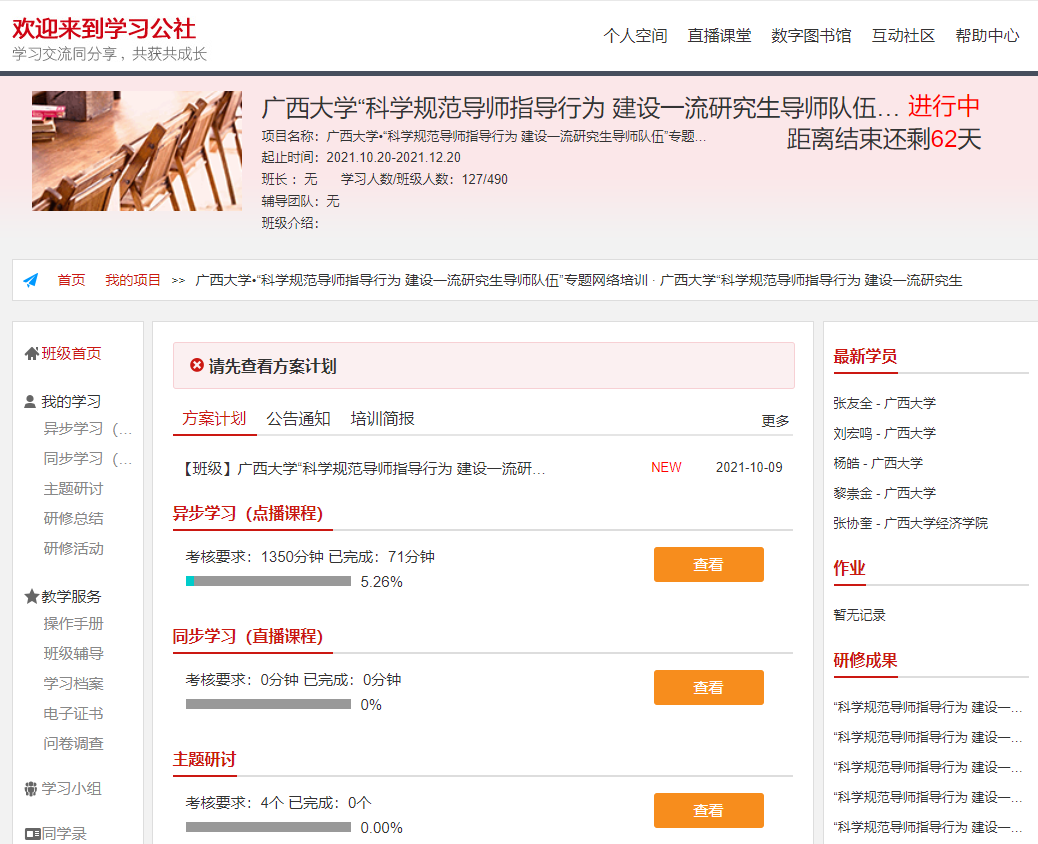The height and width of the screenshot is (844, 1038).
Task: Click the 异步学习 progress bar at 5.26%
Action: [268, 581]
